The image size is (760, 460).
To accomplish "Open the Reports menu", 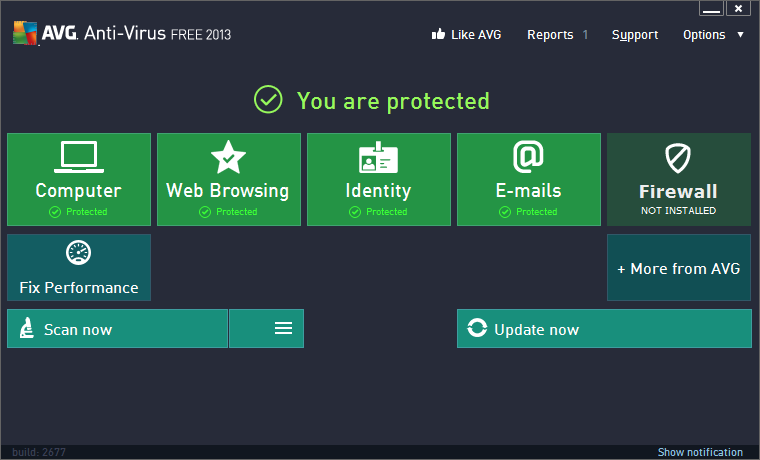I will [550, 34].
